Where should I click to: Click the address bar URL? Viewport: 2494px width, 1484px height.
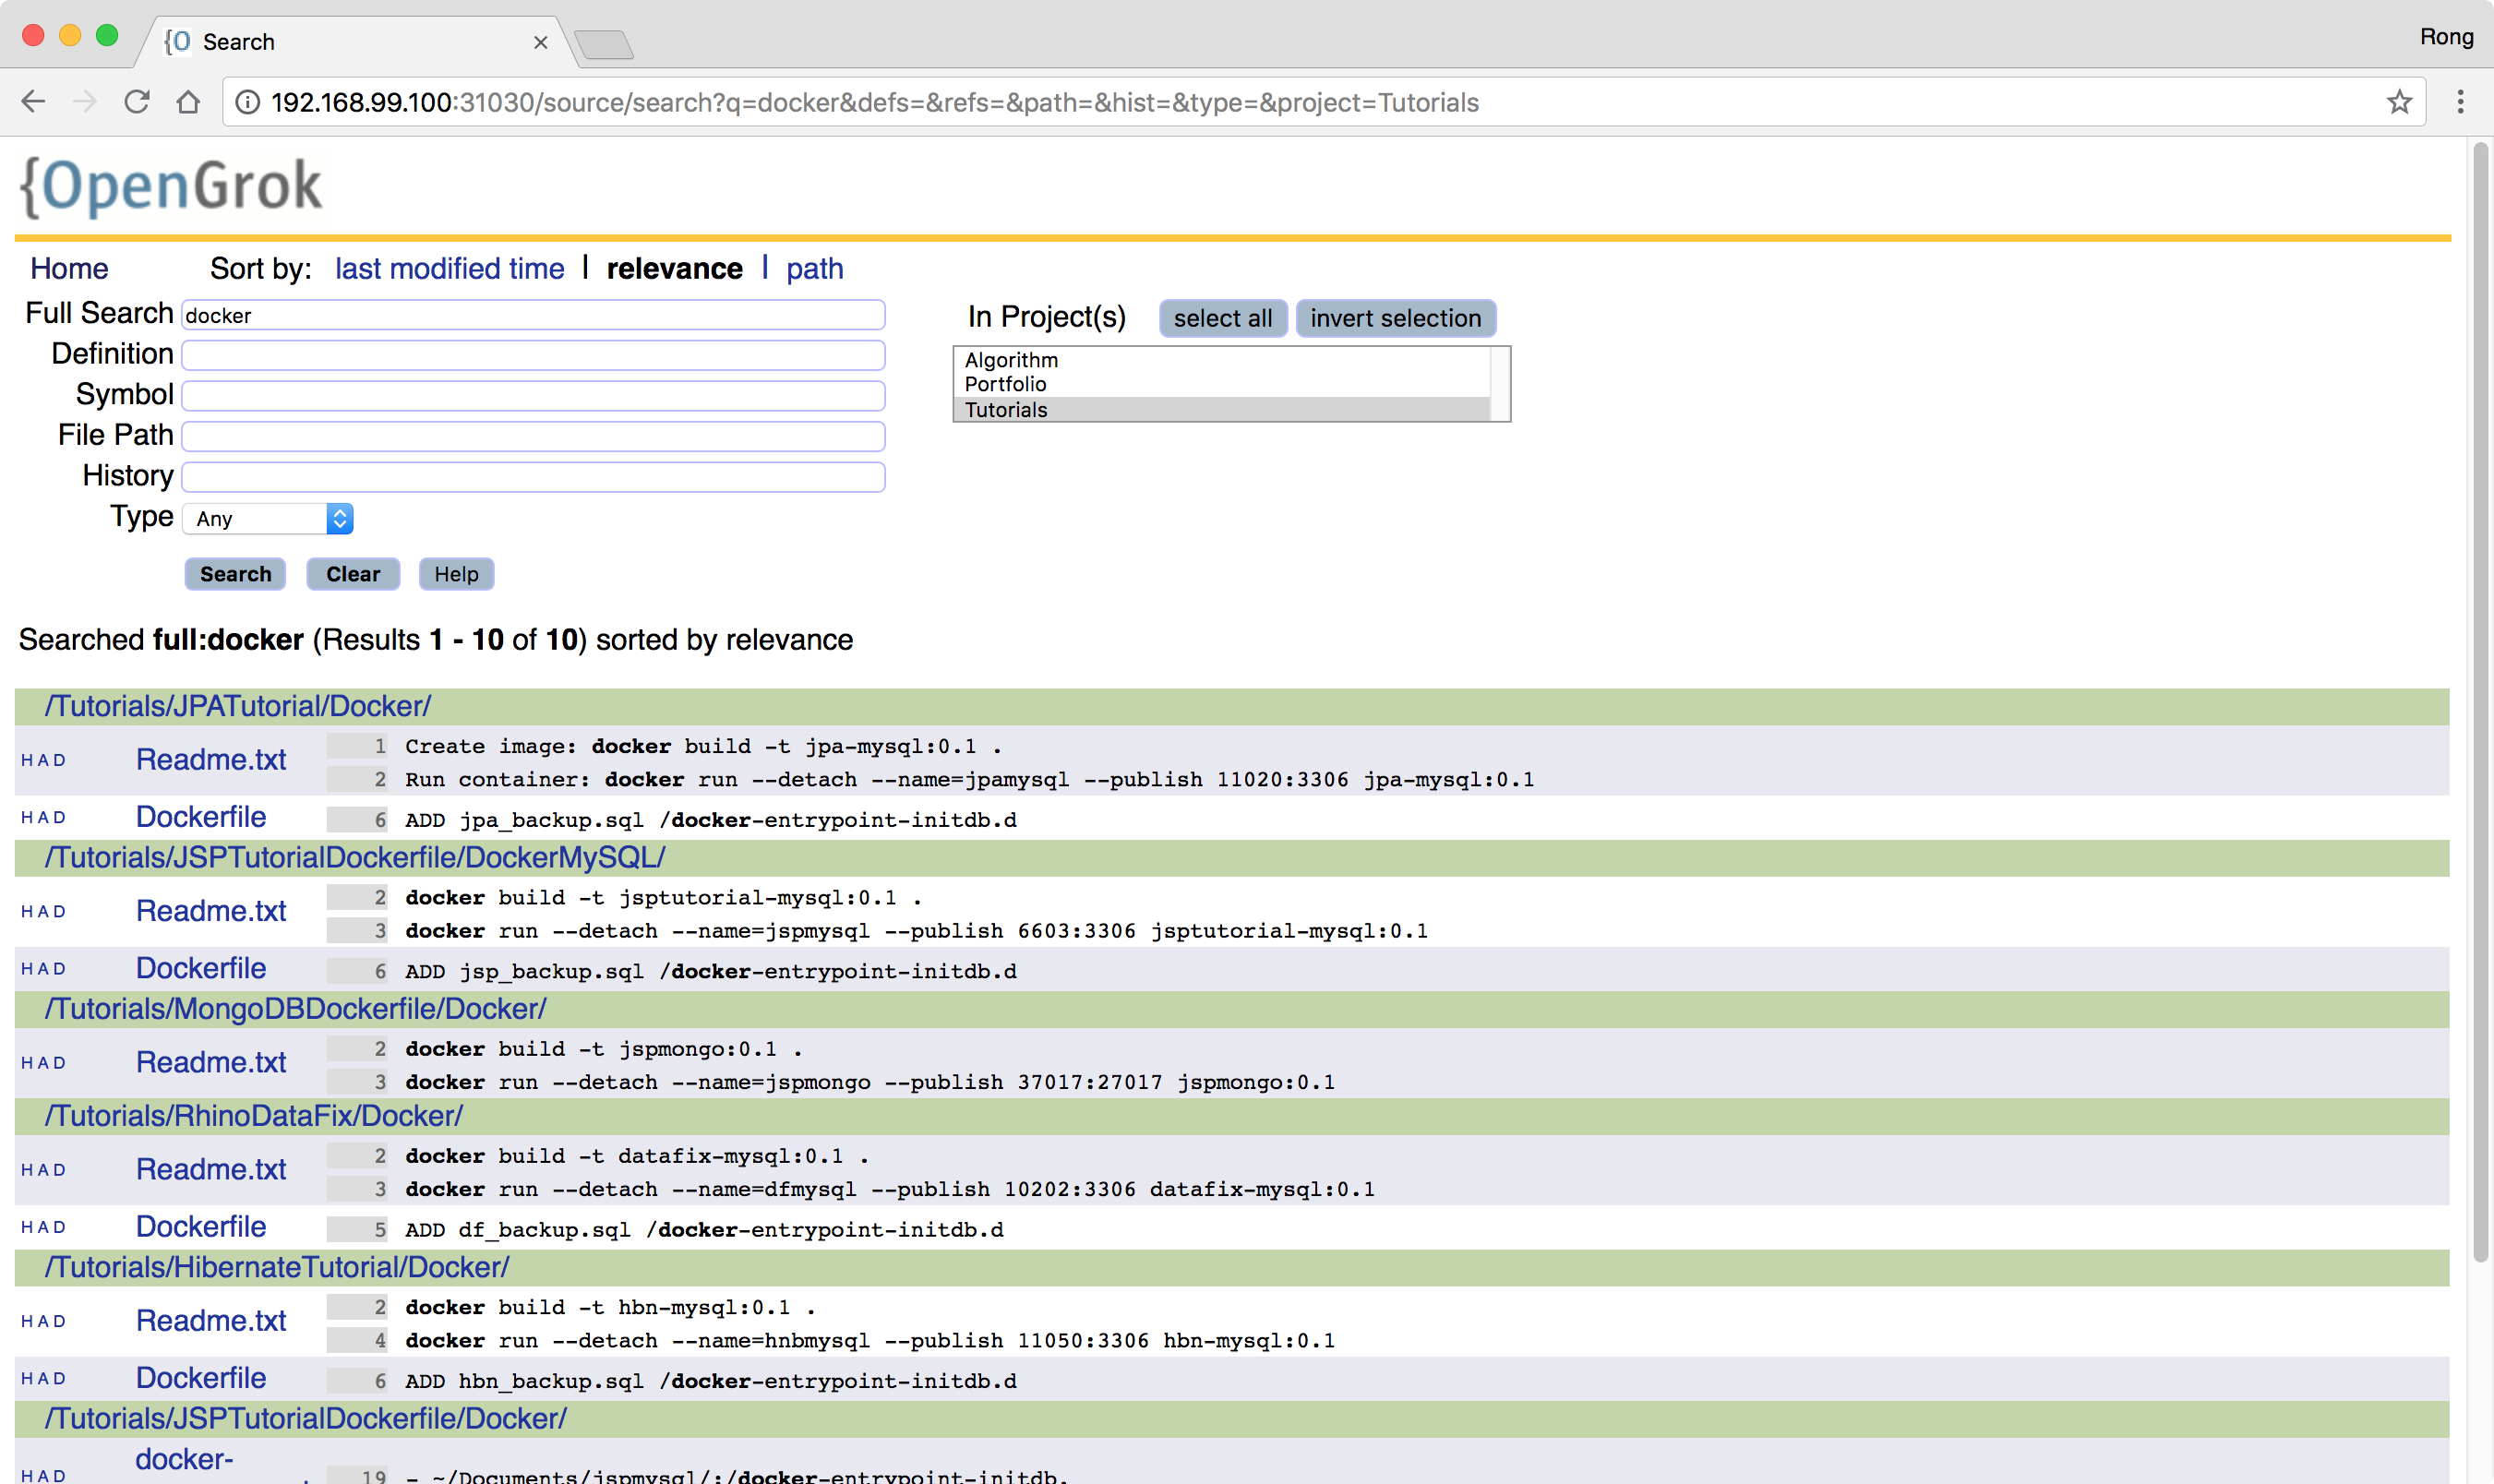(x=875, y=102)
